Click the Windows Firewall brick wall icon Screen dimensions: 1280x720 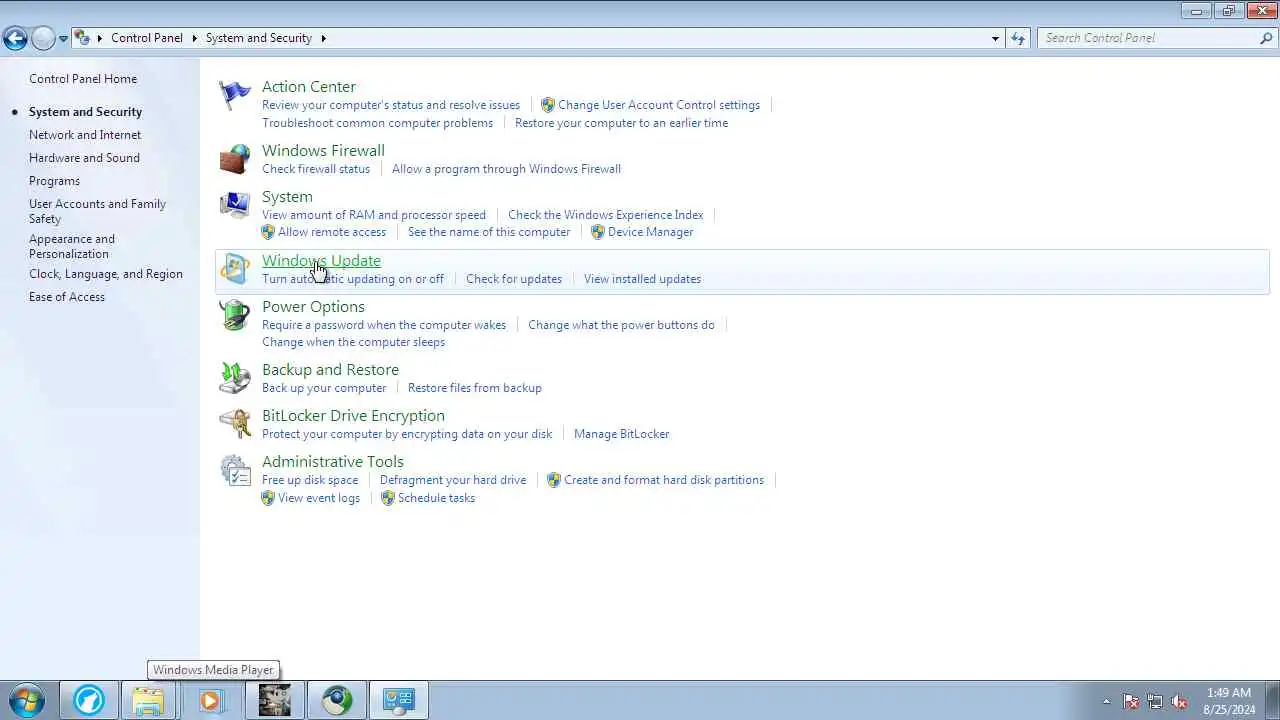coord(235,159)
